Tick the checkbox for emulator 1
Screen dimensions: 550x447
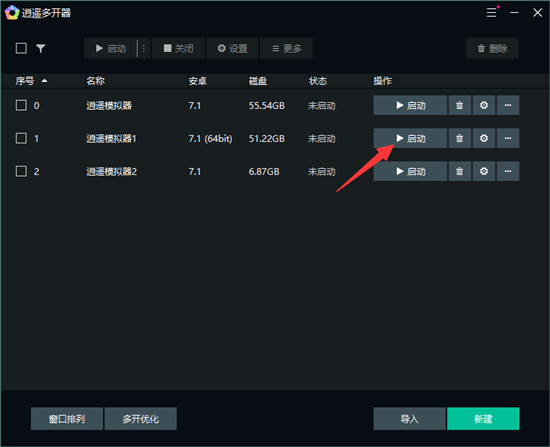coord(21,138)
